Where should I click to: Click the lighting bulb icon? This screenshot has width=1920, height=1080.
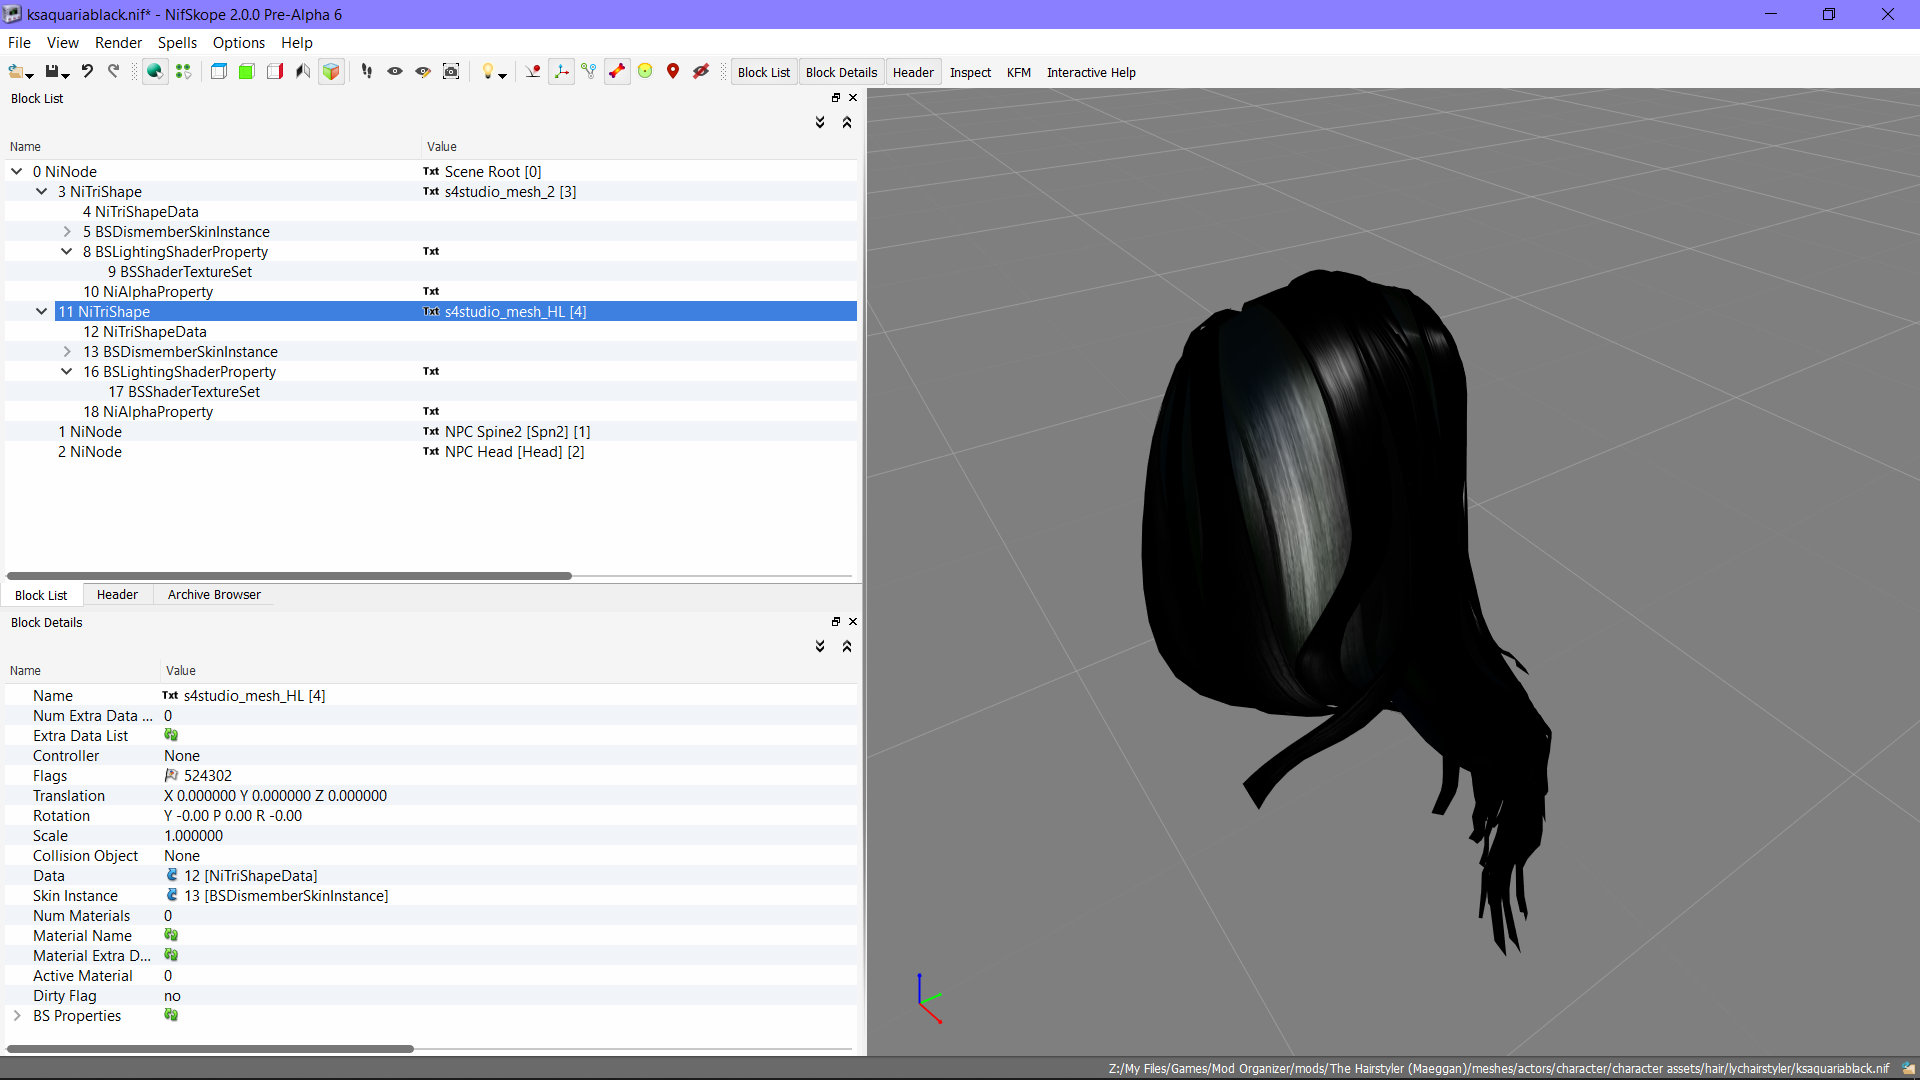(x=488, y=71)
